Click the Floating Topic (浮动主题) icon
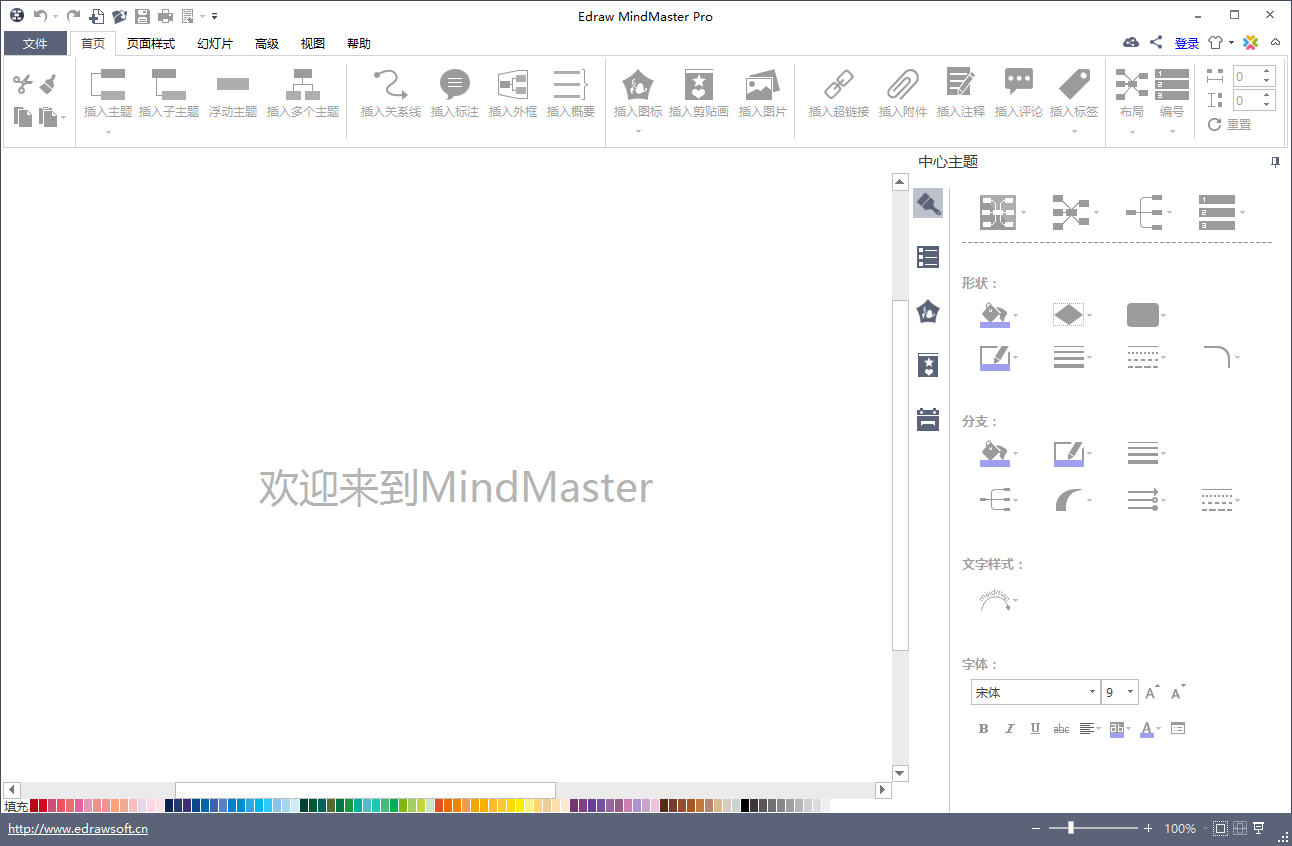The height and width of the screenshot is (846, 1292). click(233, 85)
